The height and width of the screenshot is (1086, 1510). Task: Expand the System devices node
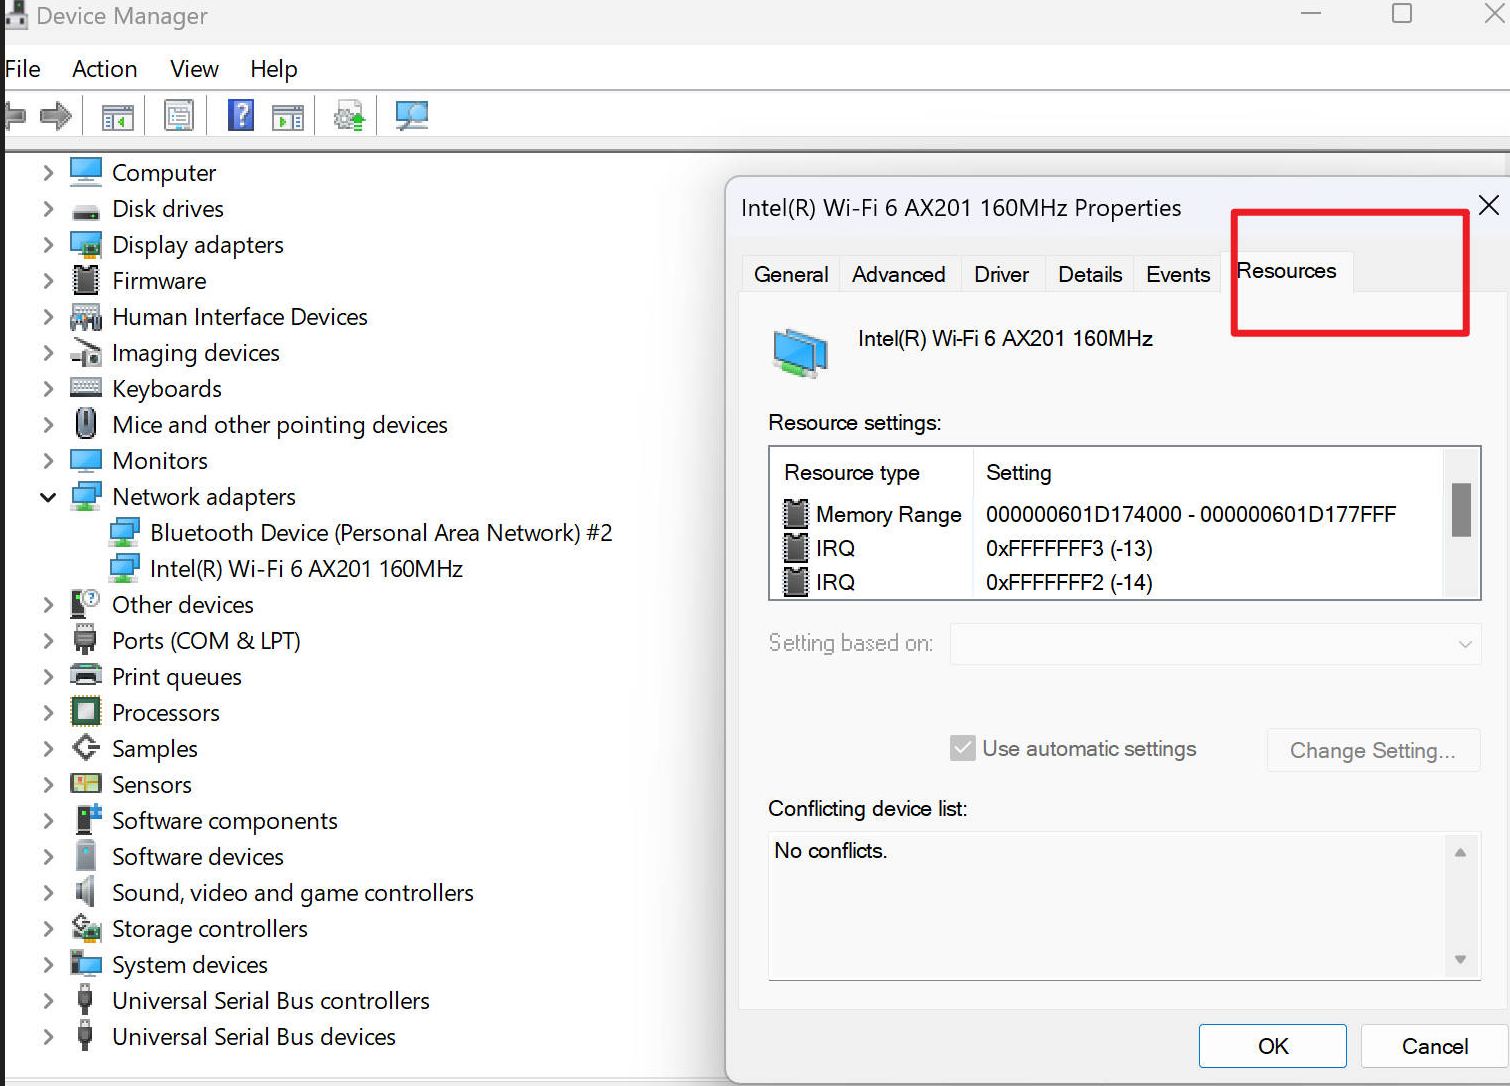[x=48, y=965]
